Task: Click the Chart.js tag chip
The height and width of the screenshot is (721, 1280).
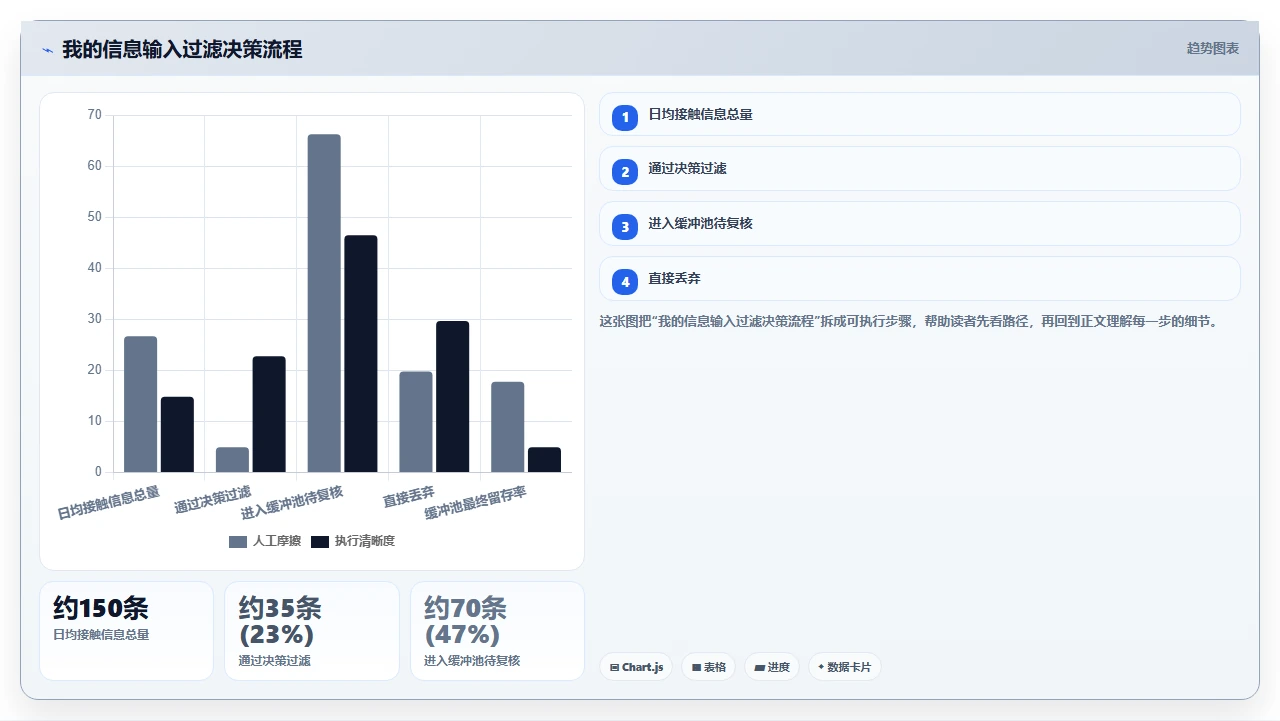Action: (x=636, y=667)
